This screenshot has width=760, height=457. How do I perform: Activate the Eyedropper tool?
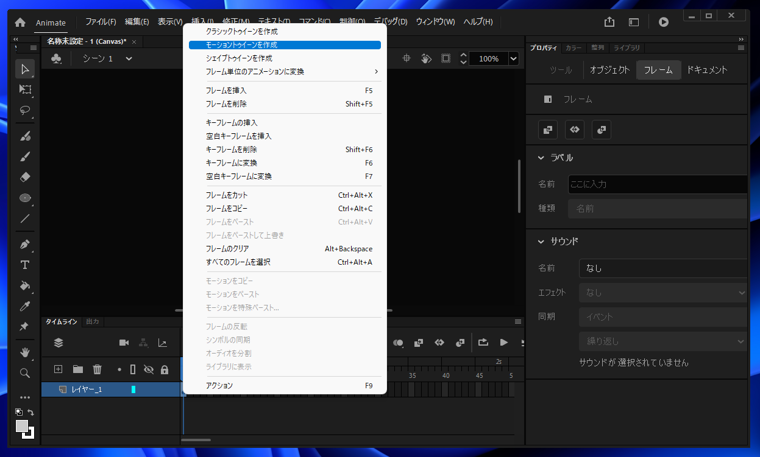click(25, 307)
